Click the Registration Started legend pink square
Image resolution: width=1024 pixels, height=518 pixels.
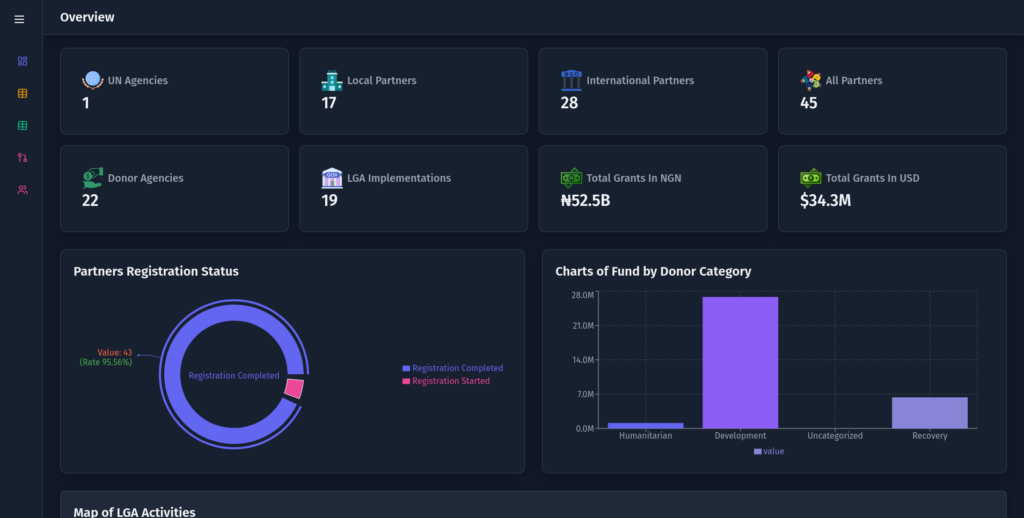(406, 381)
